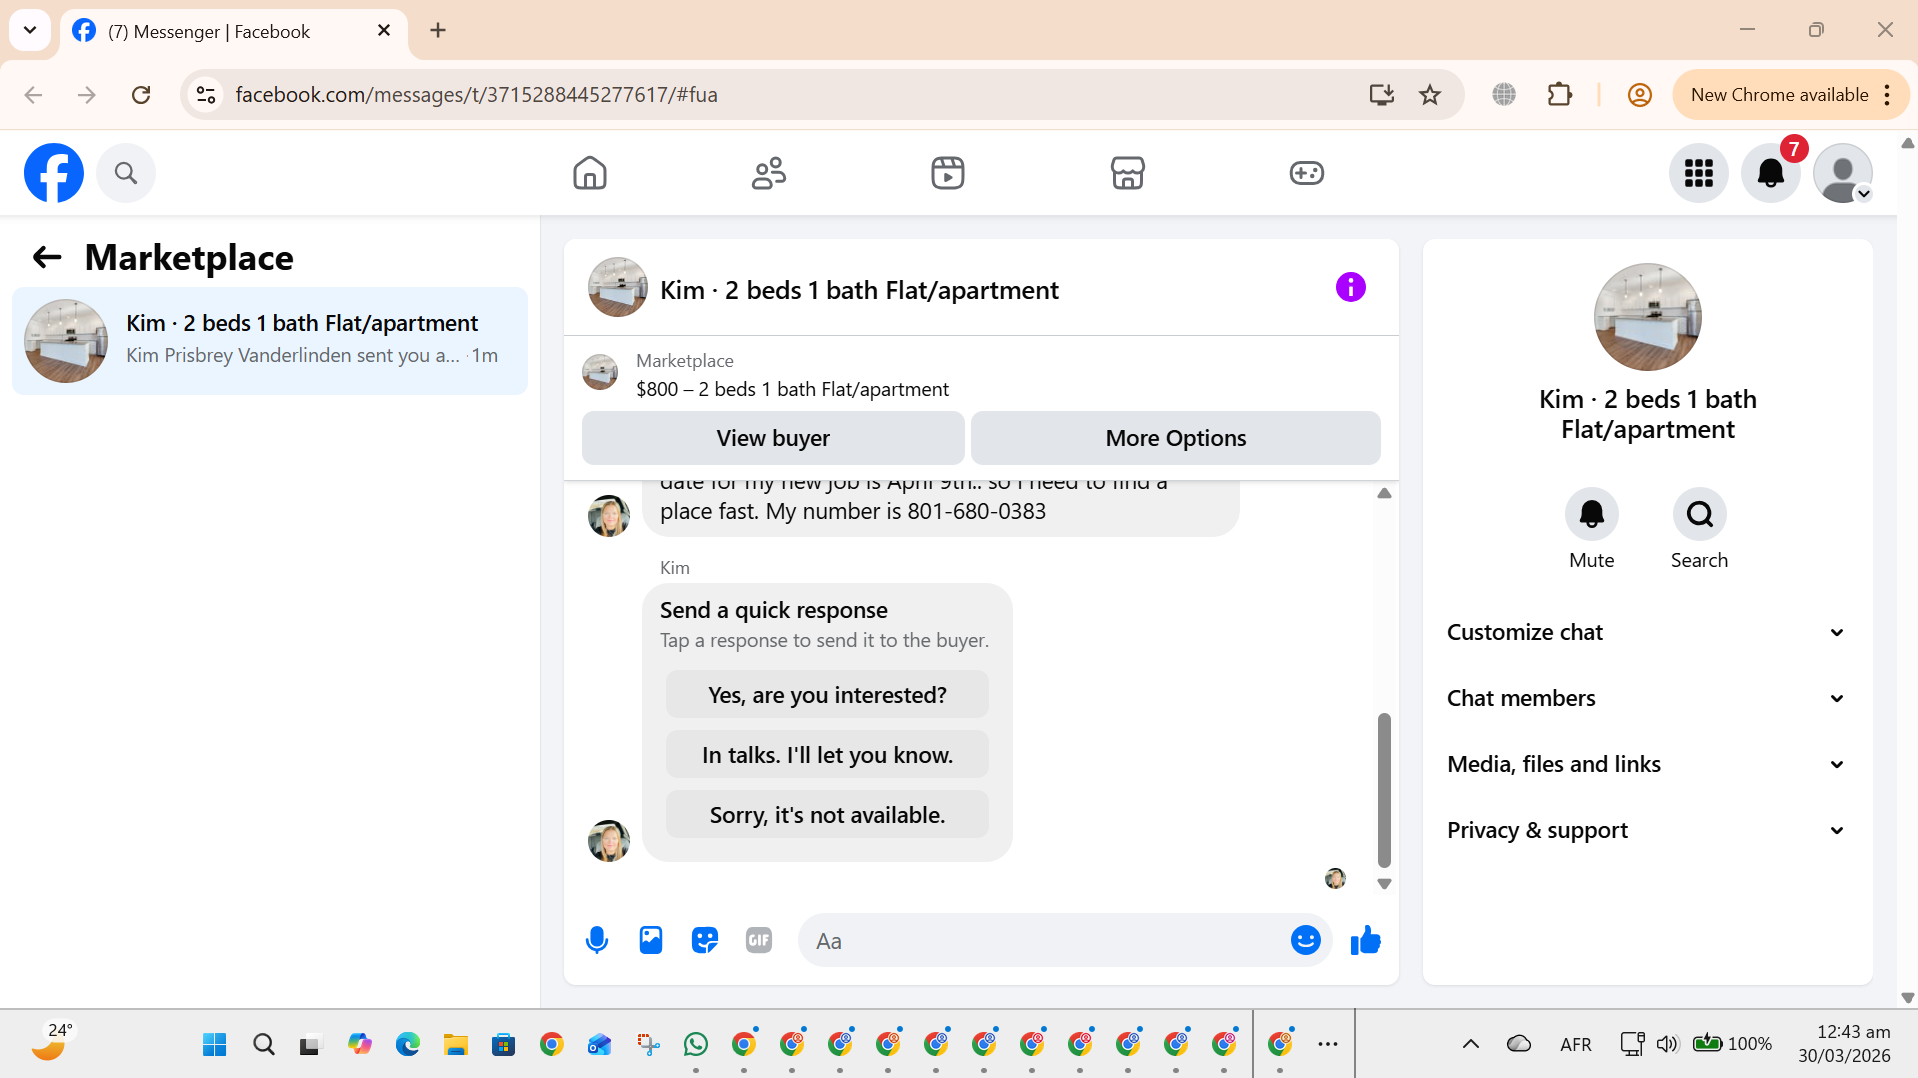Go back in browser history
The height and width of the screenshot is (1078, 1918).
coord(33,95)
